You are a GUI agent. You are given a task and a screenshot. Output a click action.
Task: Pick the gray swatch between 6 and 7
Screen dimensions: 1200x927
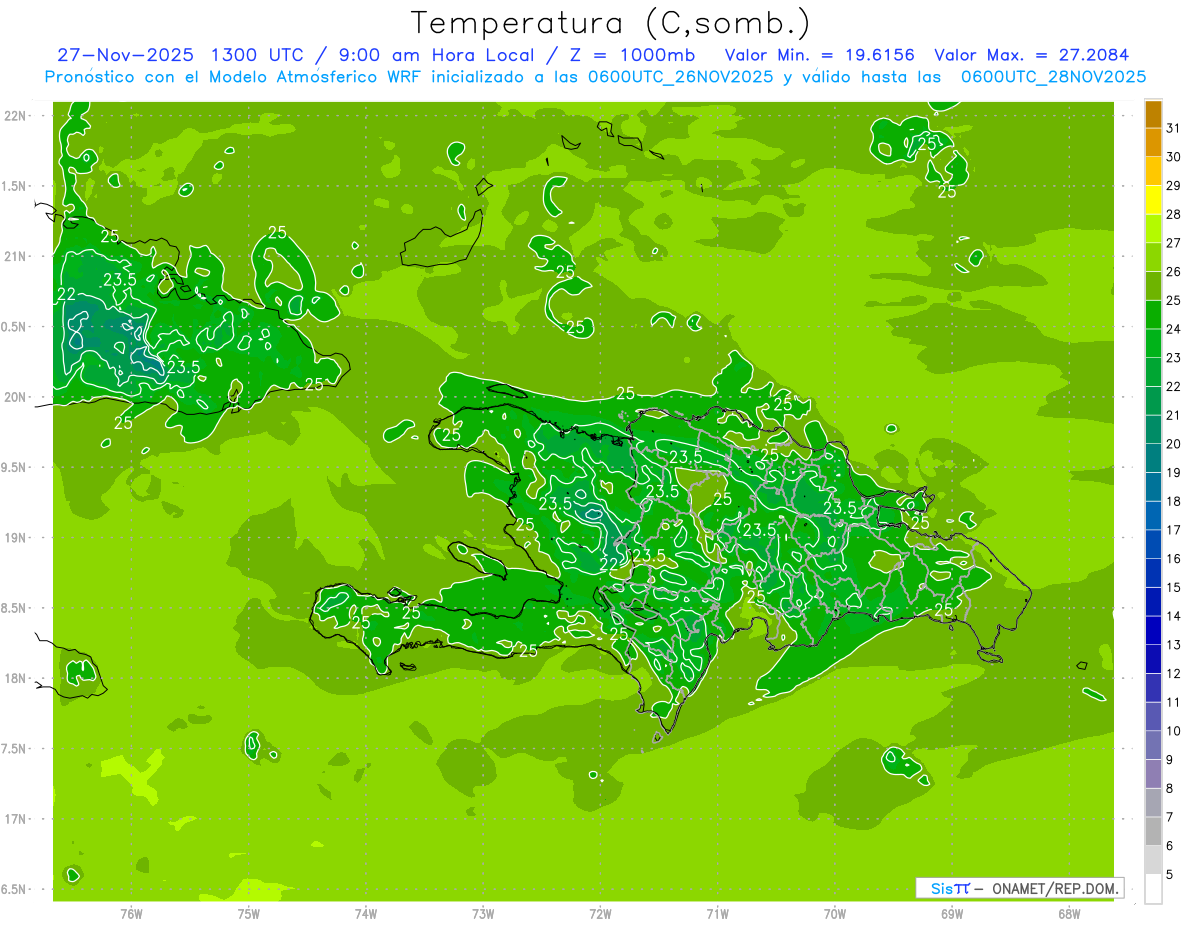coord(1153,831)
